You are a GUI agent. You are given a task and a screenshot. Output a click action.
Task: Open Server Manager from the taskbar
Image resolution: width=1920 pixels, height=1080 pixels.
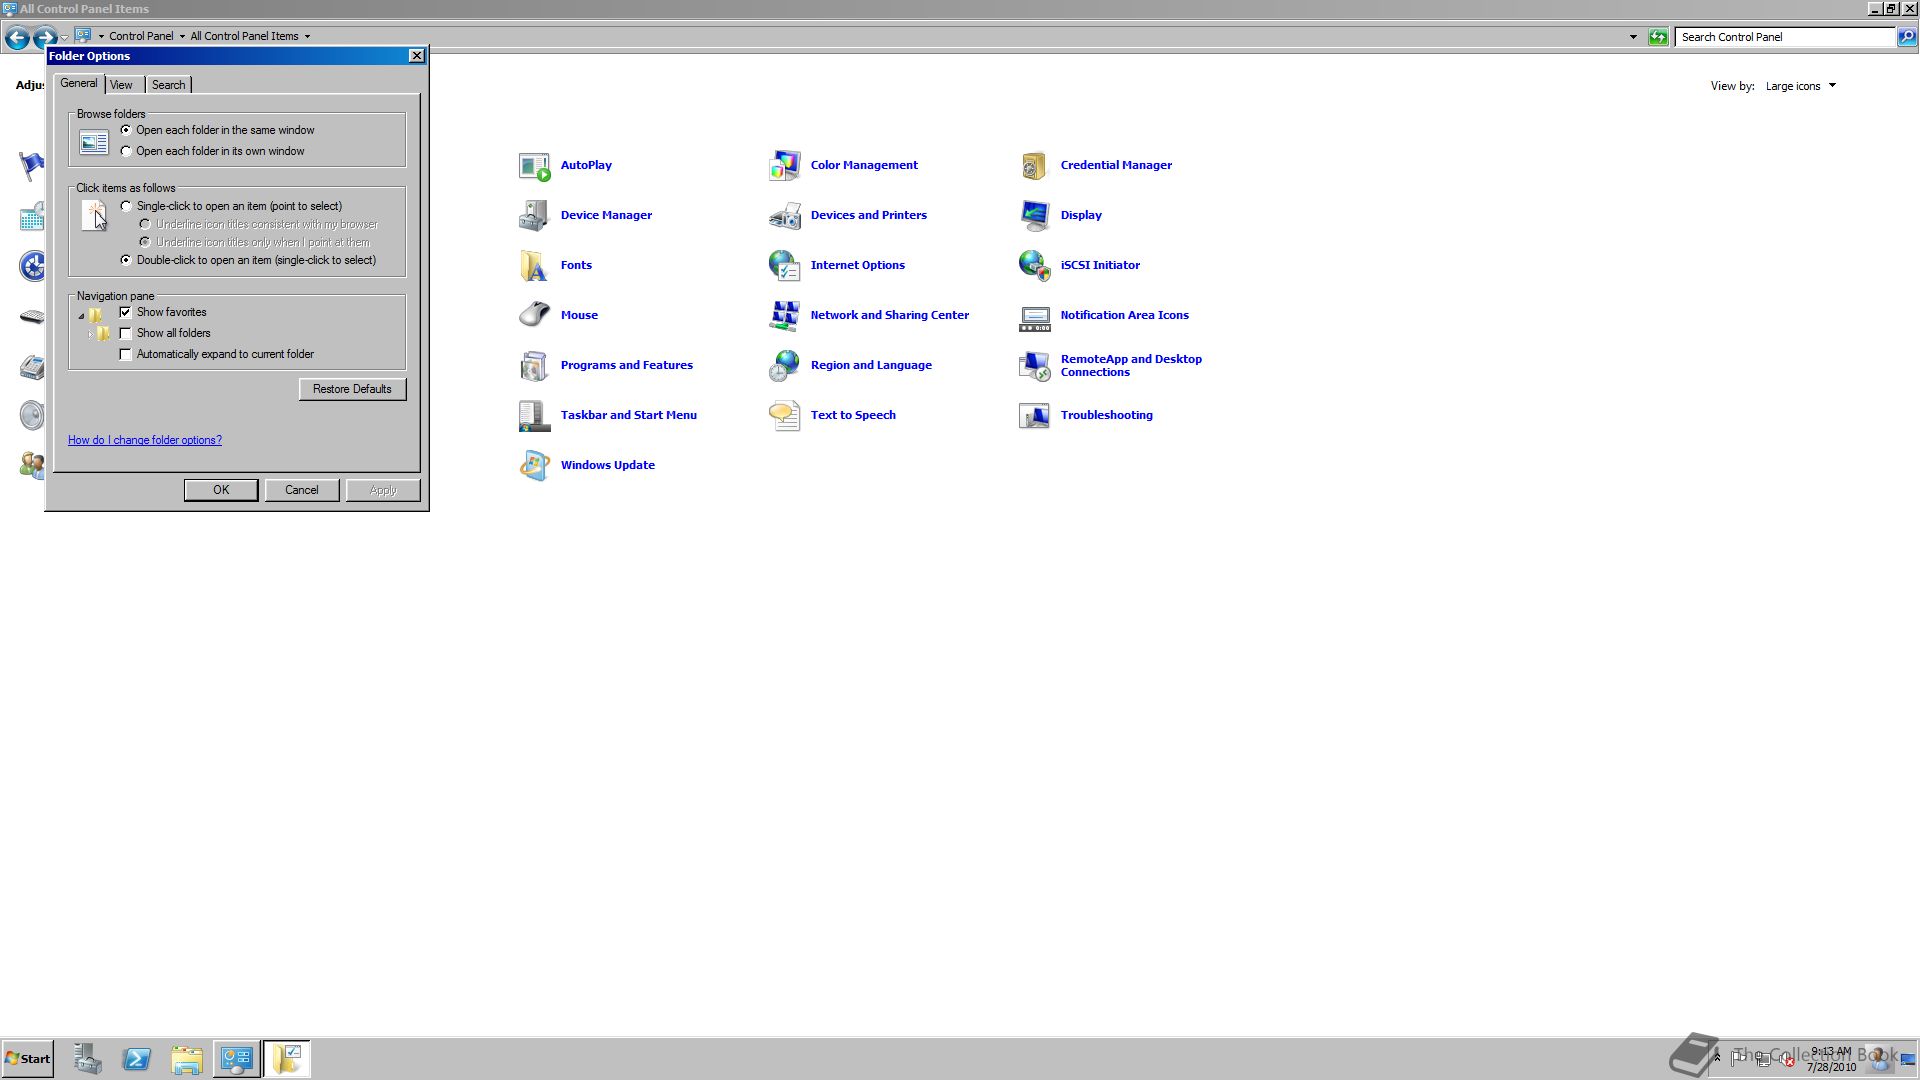point(87,1059)
